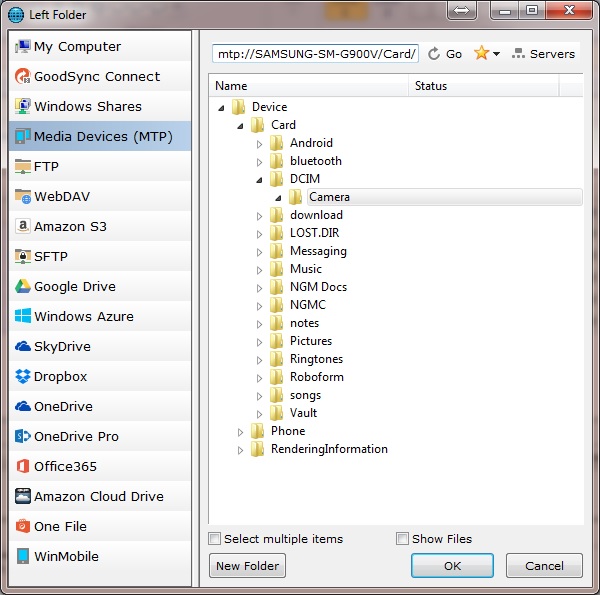This screenshot has width=600, height=595.
Task: Switch to Google Drive storage type
Action: [x=100, y=286]
